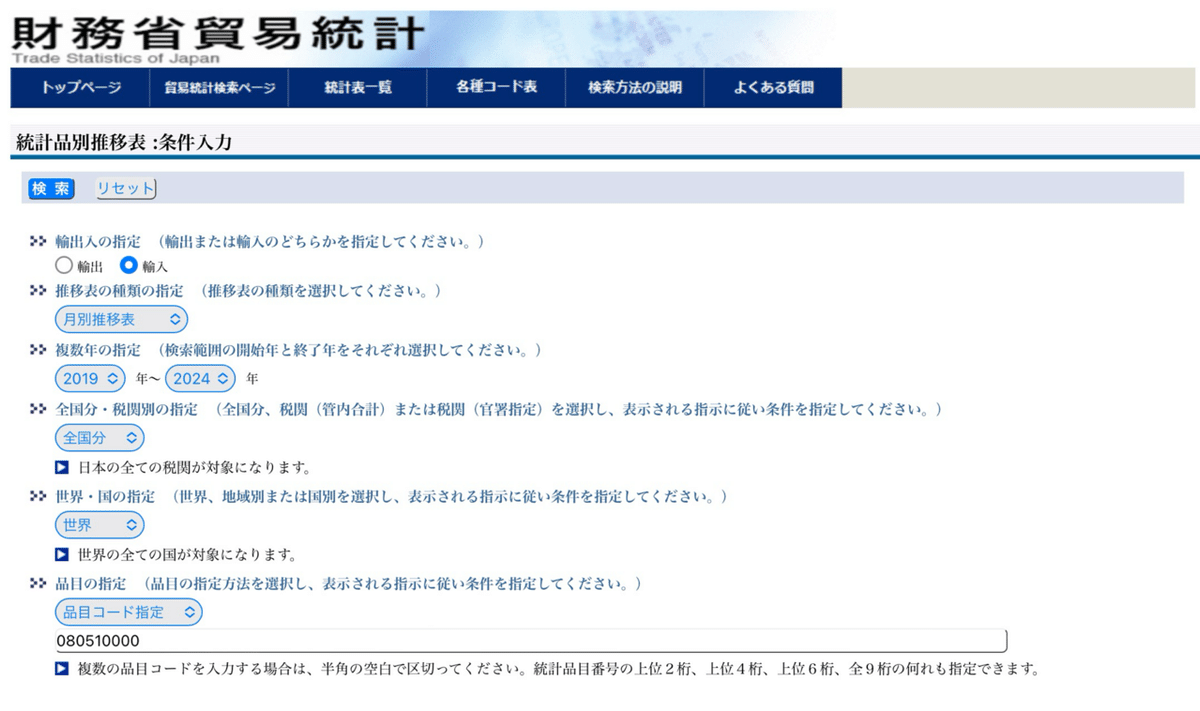Click the bullet icon beside 世界・国の指定
The width and height of the screenshot is (1200, 711).
click(x=39, y=497)
